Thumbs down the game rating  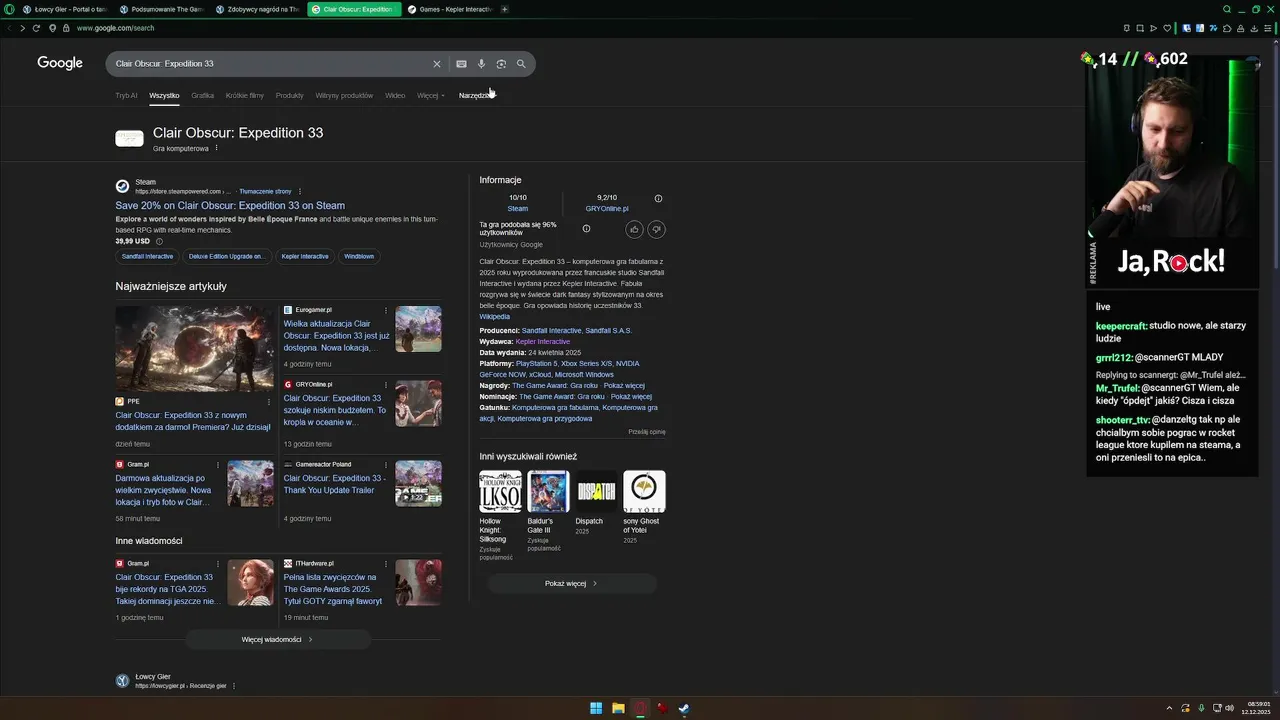[x=656, y=229]
